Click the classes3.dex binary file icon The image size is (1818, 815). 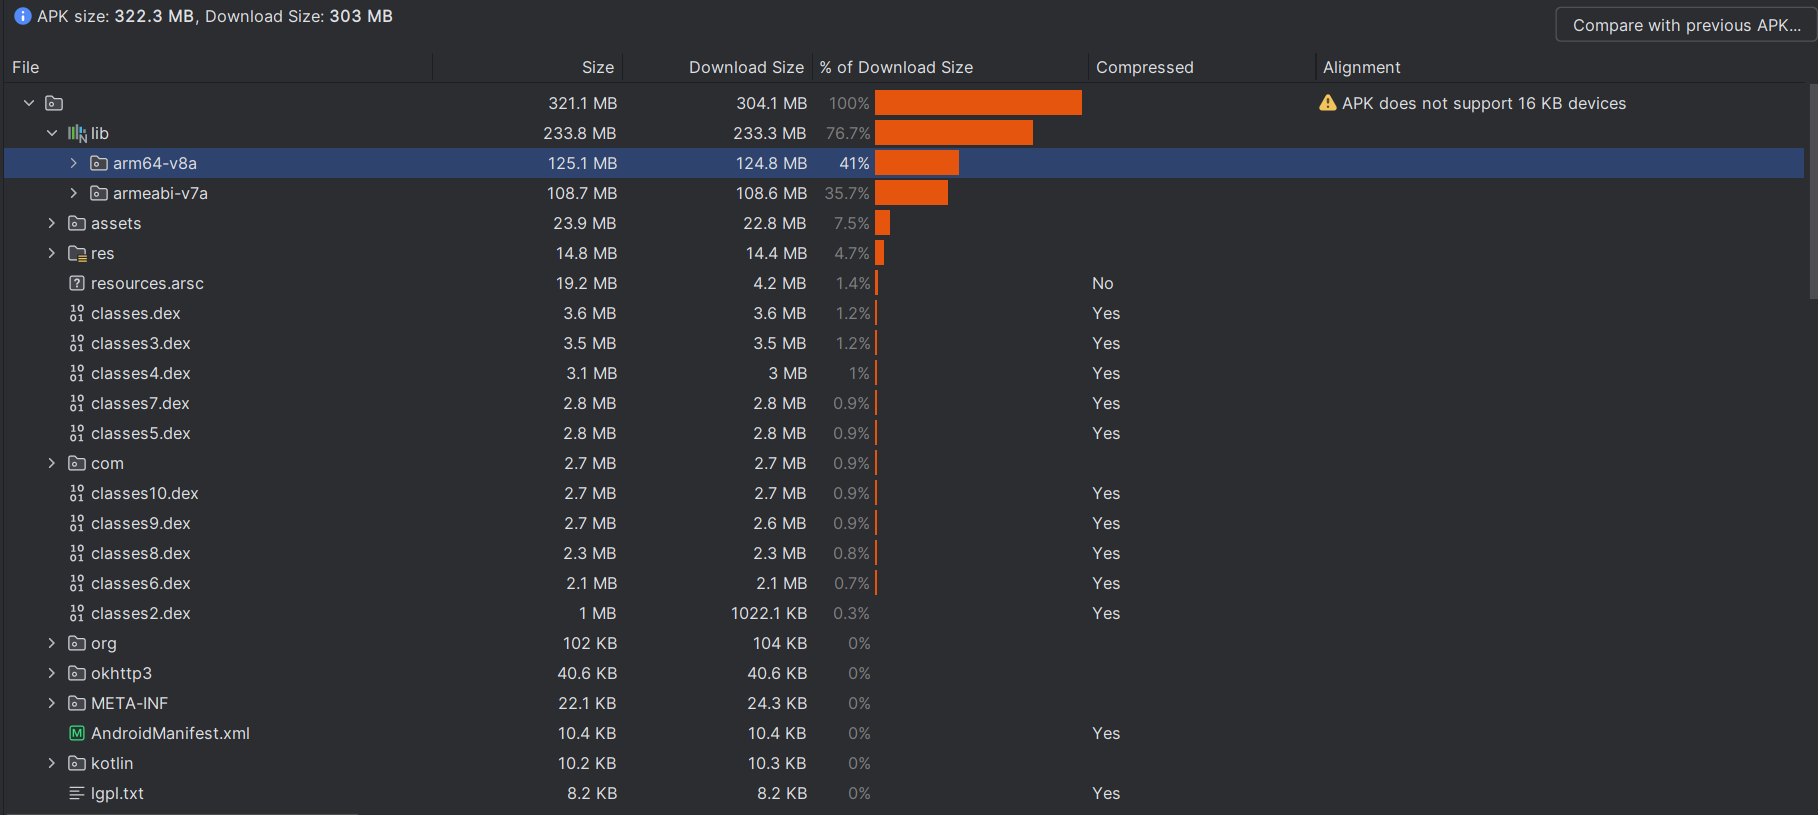77,343
